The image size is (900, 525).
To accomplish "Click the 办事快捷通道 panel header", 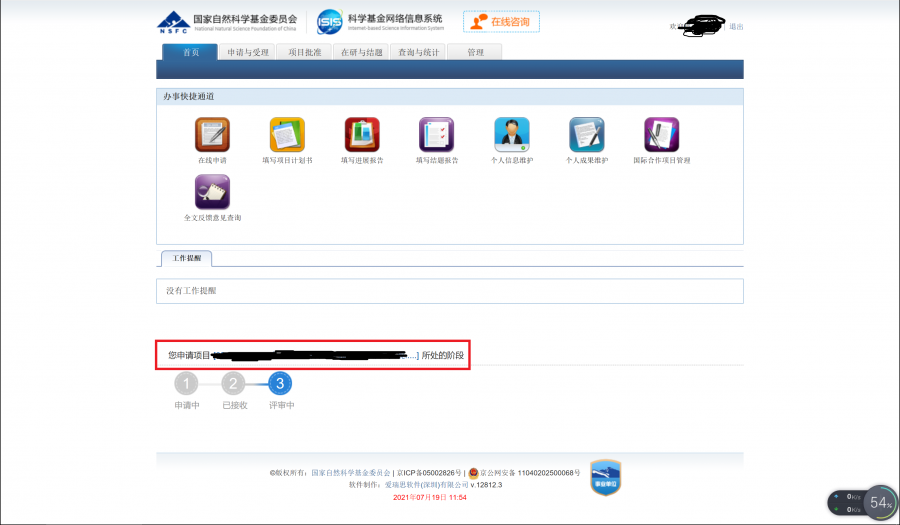I will [x=449, y=96].
